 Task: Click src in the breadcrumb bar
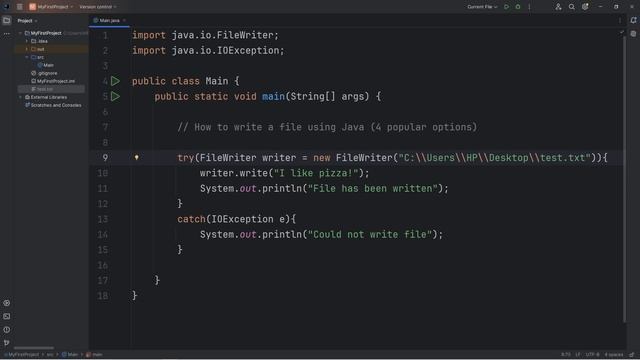[50, 355]
